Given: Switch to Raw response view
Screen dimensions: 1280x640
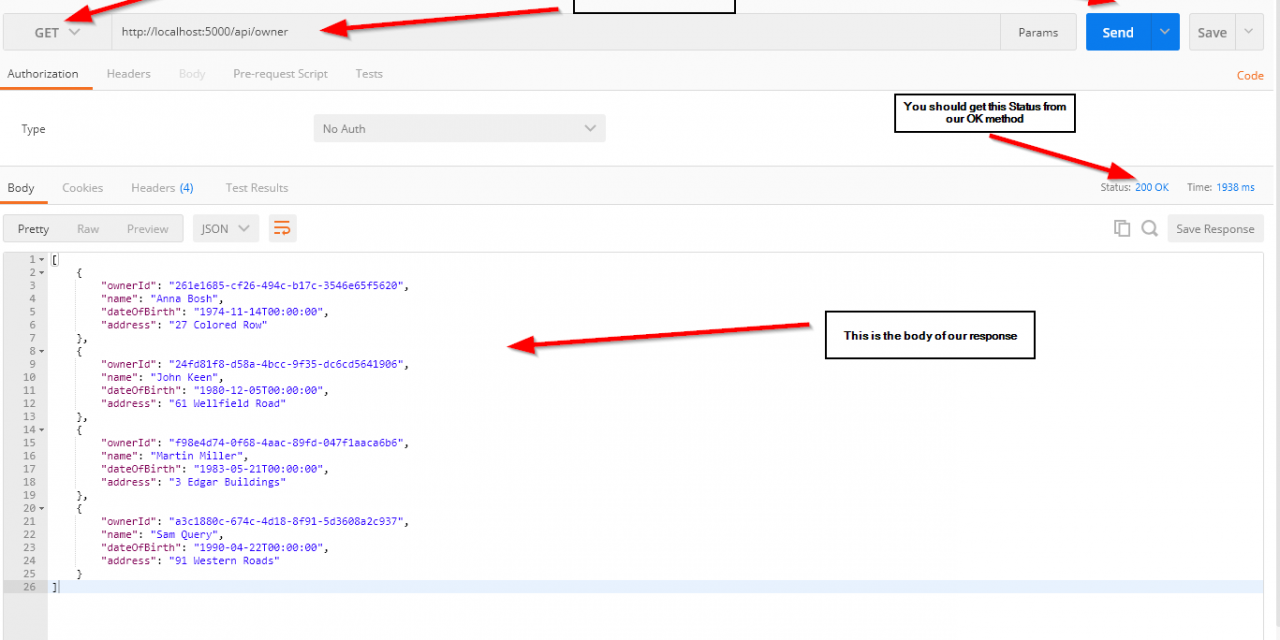Looking at the screenshot, I should pos(88,229).
